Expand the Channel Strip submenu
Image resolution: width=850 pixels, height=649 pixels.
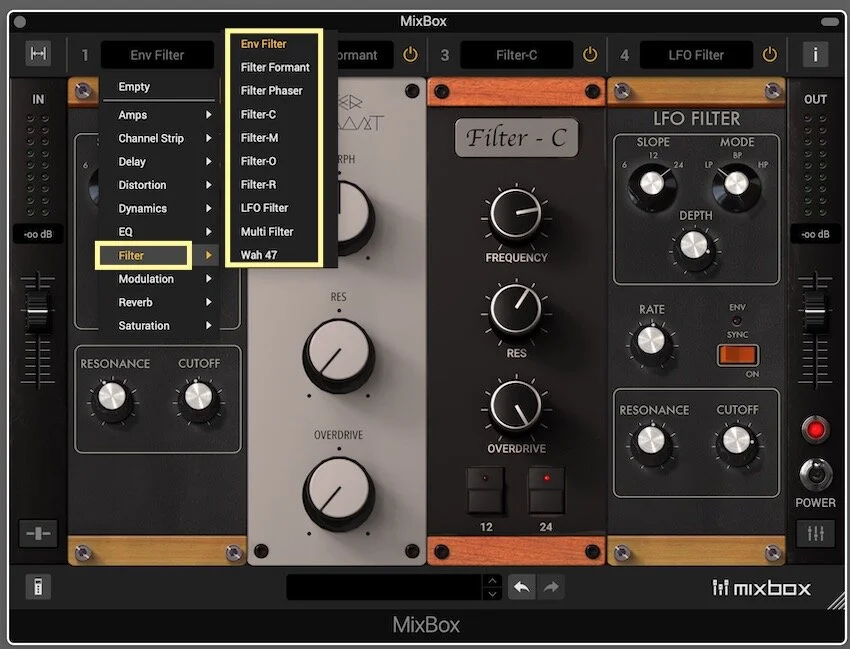coord(159,138)
